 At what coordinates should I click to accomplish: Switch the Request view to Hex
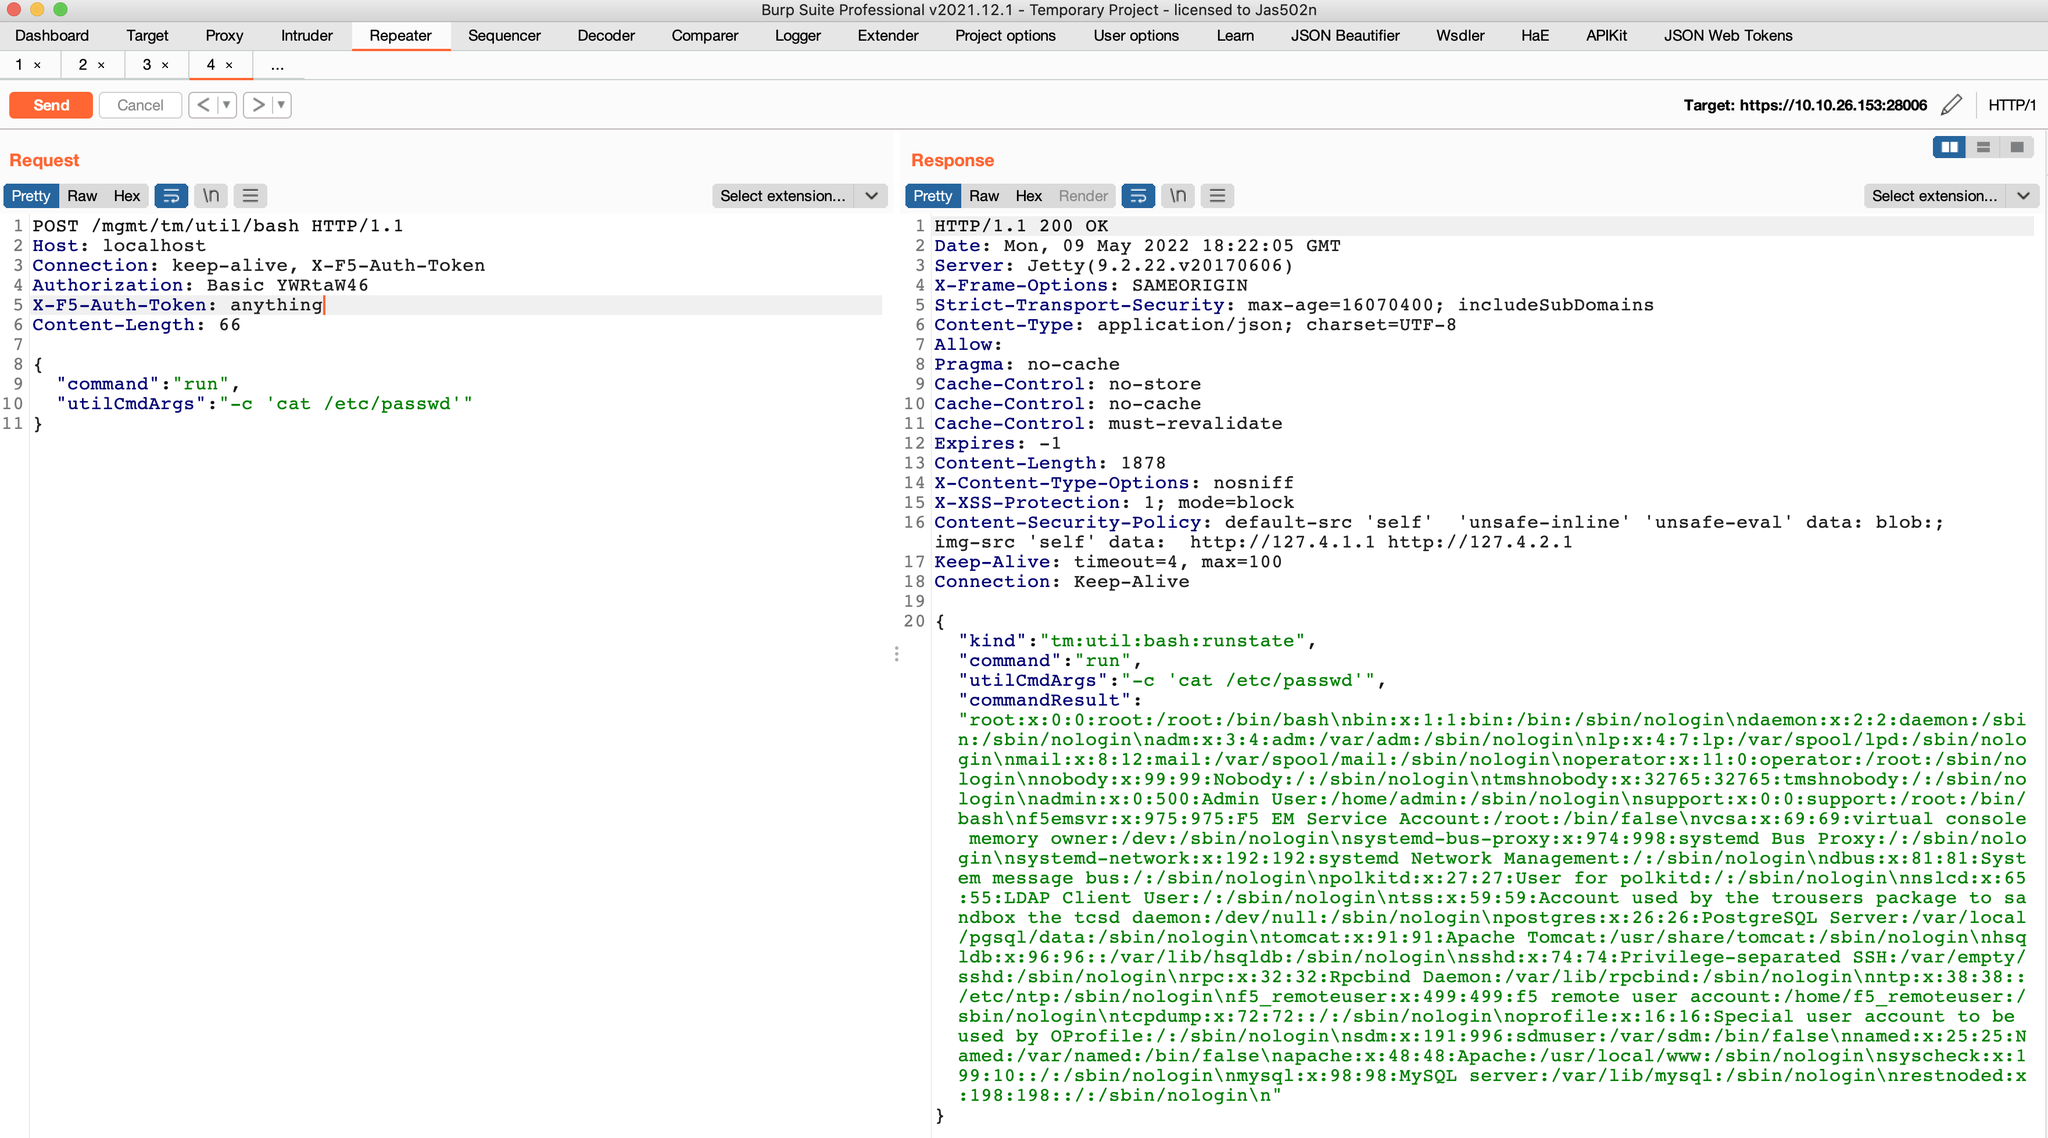[x=126, y=195]
